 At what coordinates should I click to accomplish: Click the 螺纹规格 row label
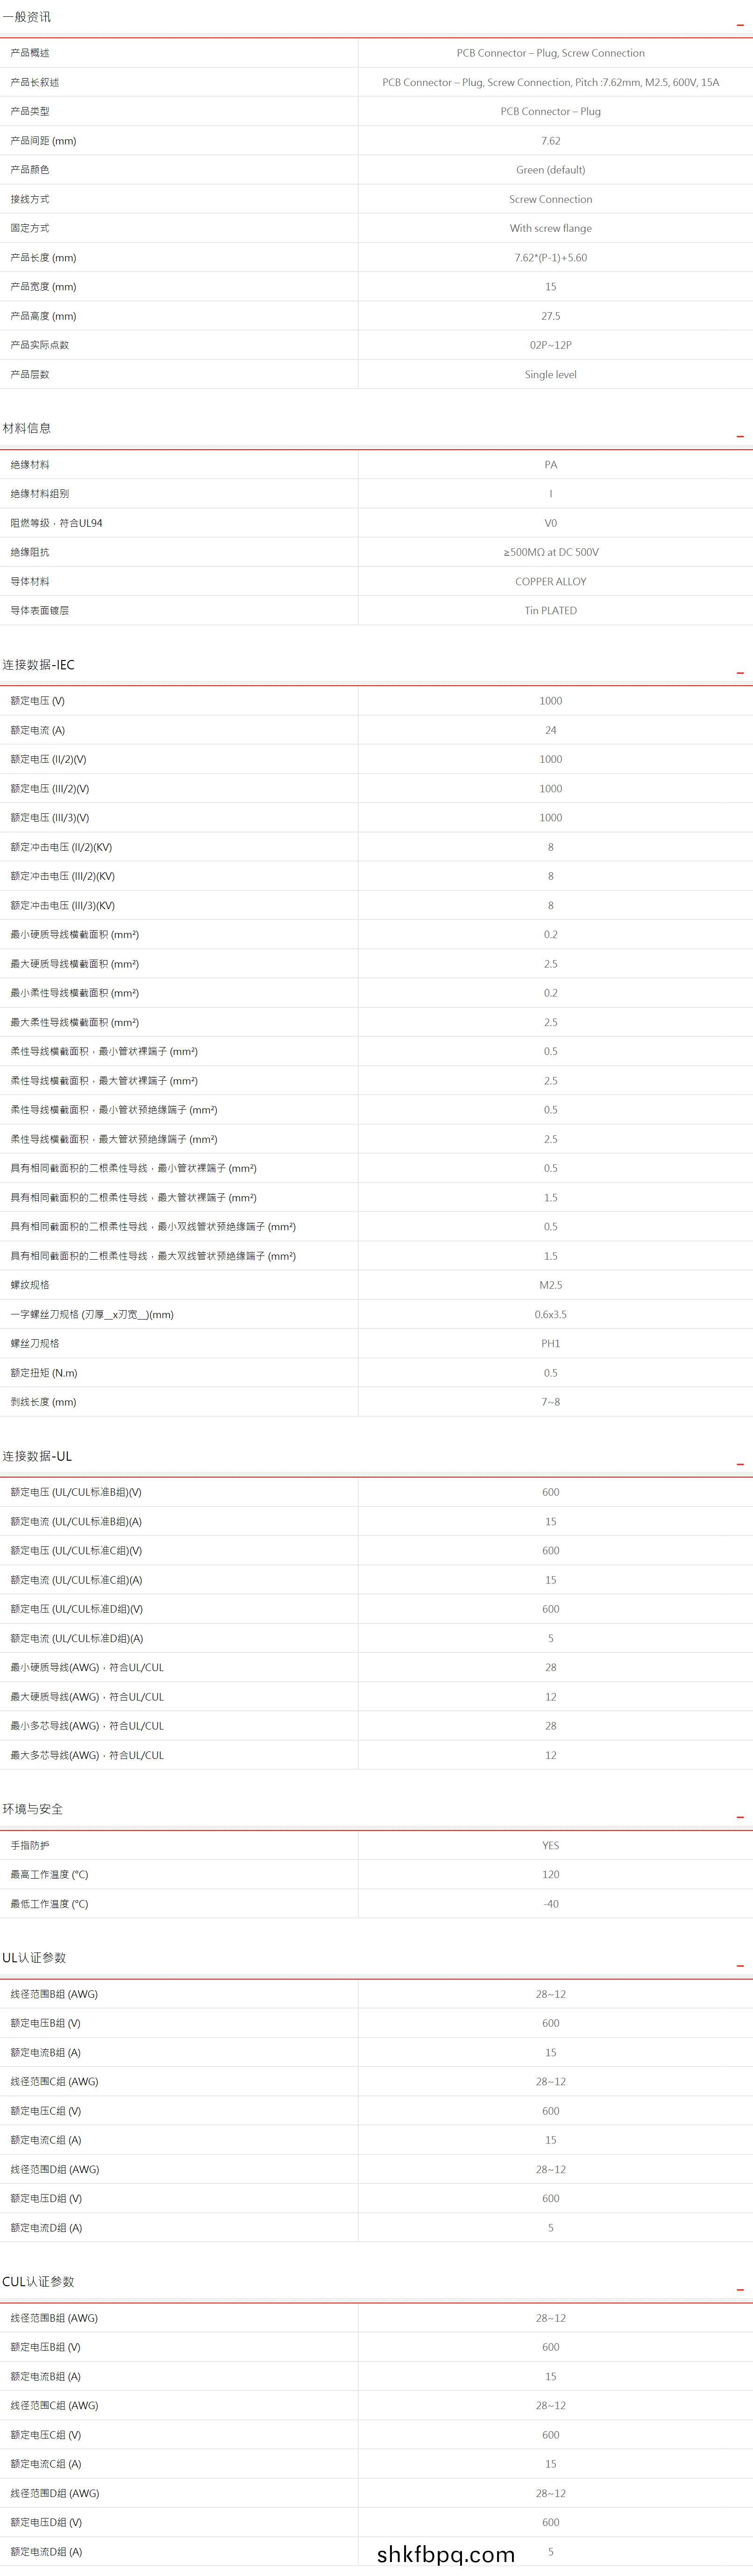(30, 1285)
